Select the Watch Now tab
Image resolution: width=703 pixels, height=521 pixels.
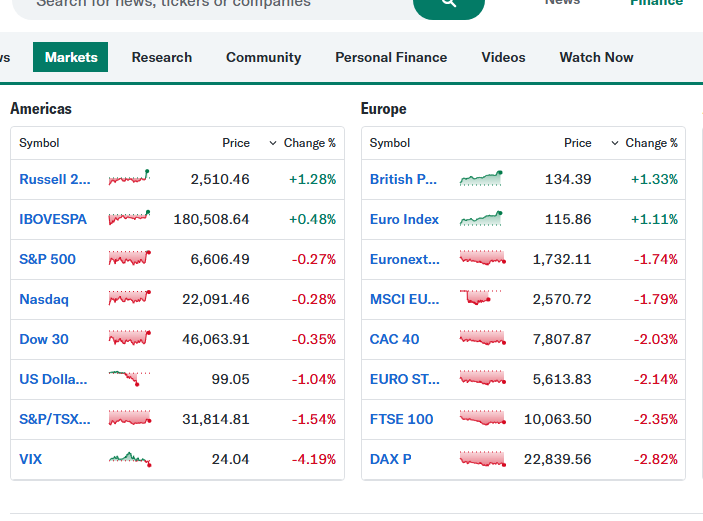[596, 57]
